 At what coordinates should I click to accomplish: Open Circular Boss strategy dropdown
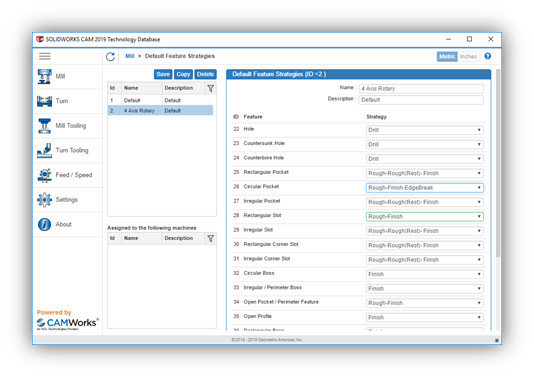coord(425,274)
